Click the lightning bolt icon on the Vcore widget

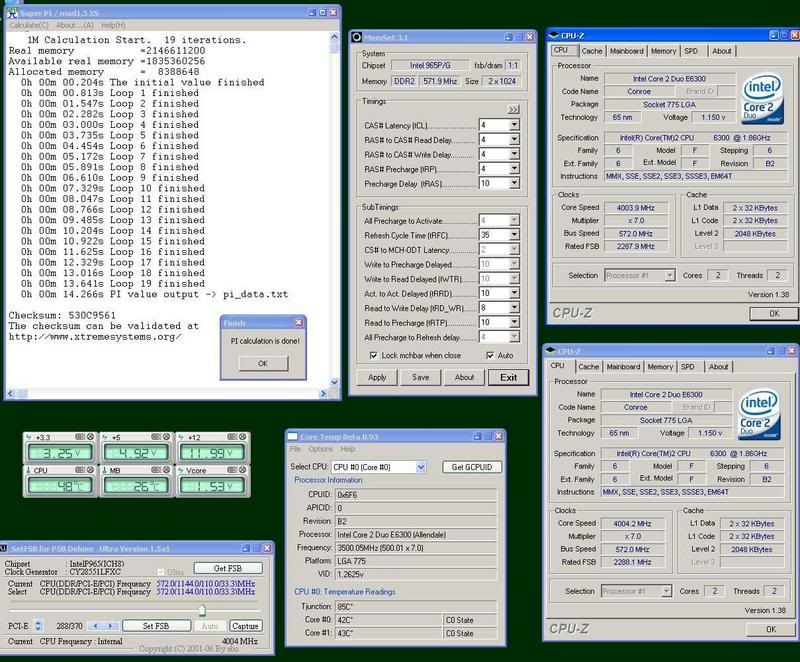coord(181,470)
